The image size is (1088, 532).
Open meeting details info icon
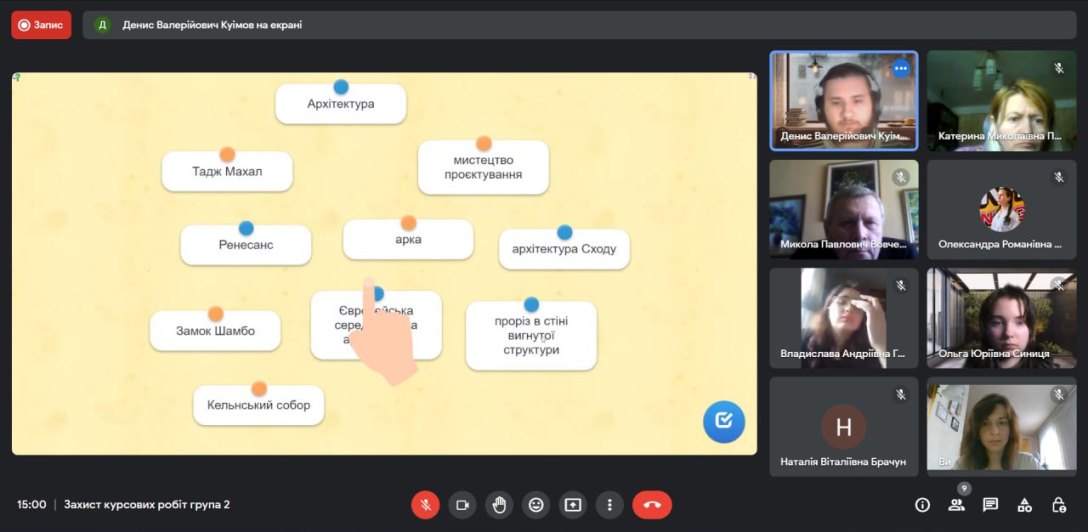point(922,505)
